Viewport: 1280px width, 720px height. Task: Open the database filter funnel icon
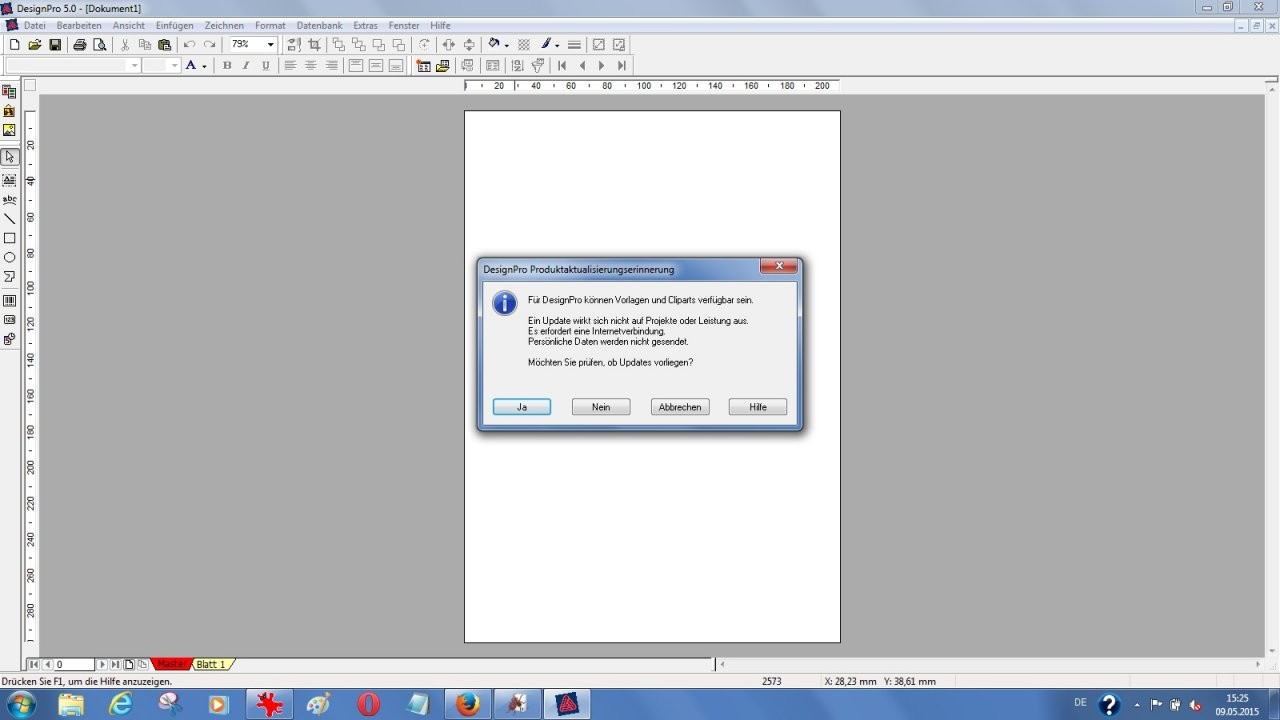(538, 66)
